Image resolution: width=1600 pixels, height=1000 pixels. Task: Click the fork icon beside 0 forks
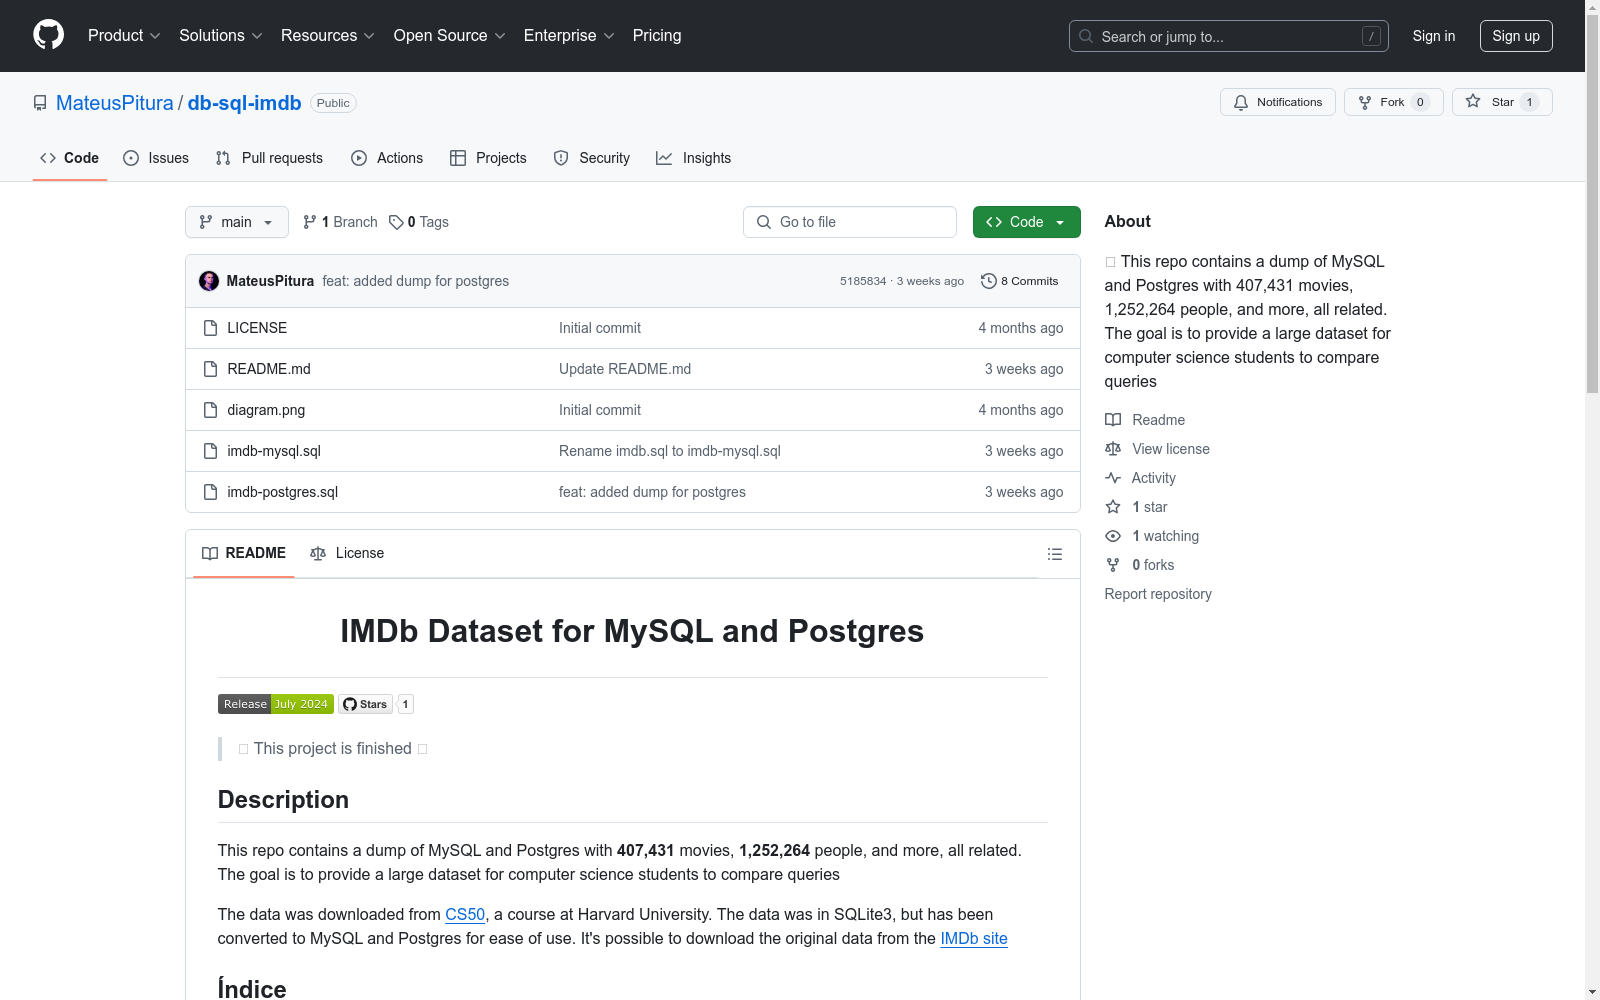(x=1112, y=564)
